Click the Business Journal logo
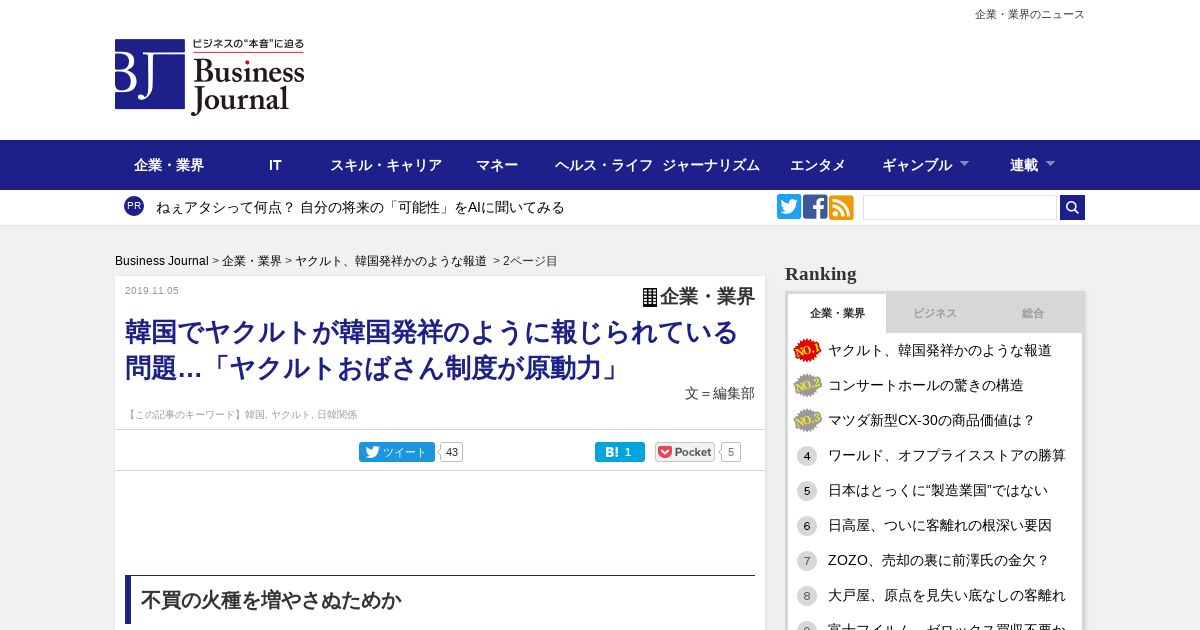 coord(210,77)
